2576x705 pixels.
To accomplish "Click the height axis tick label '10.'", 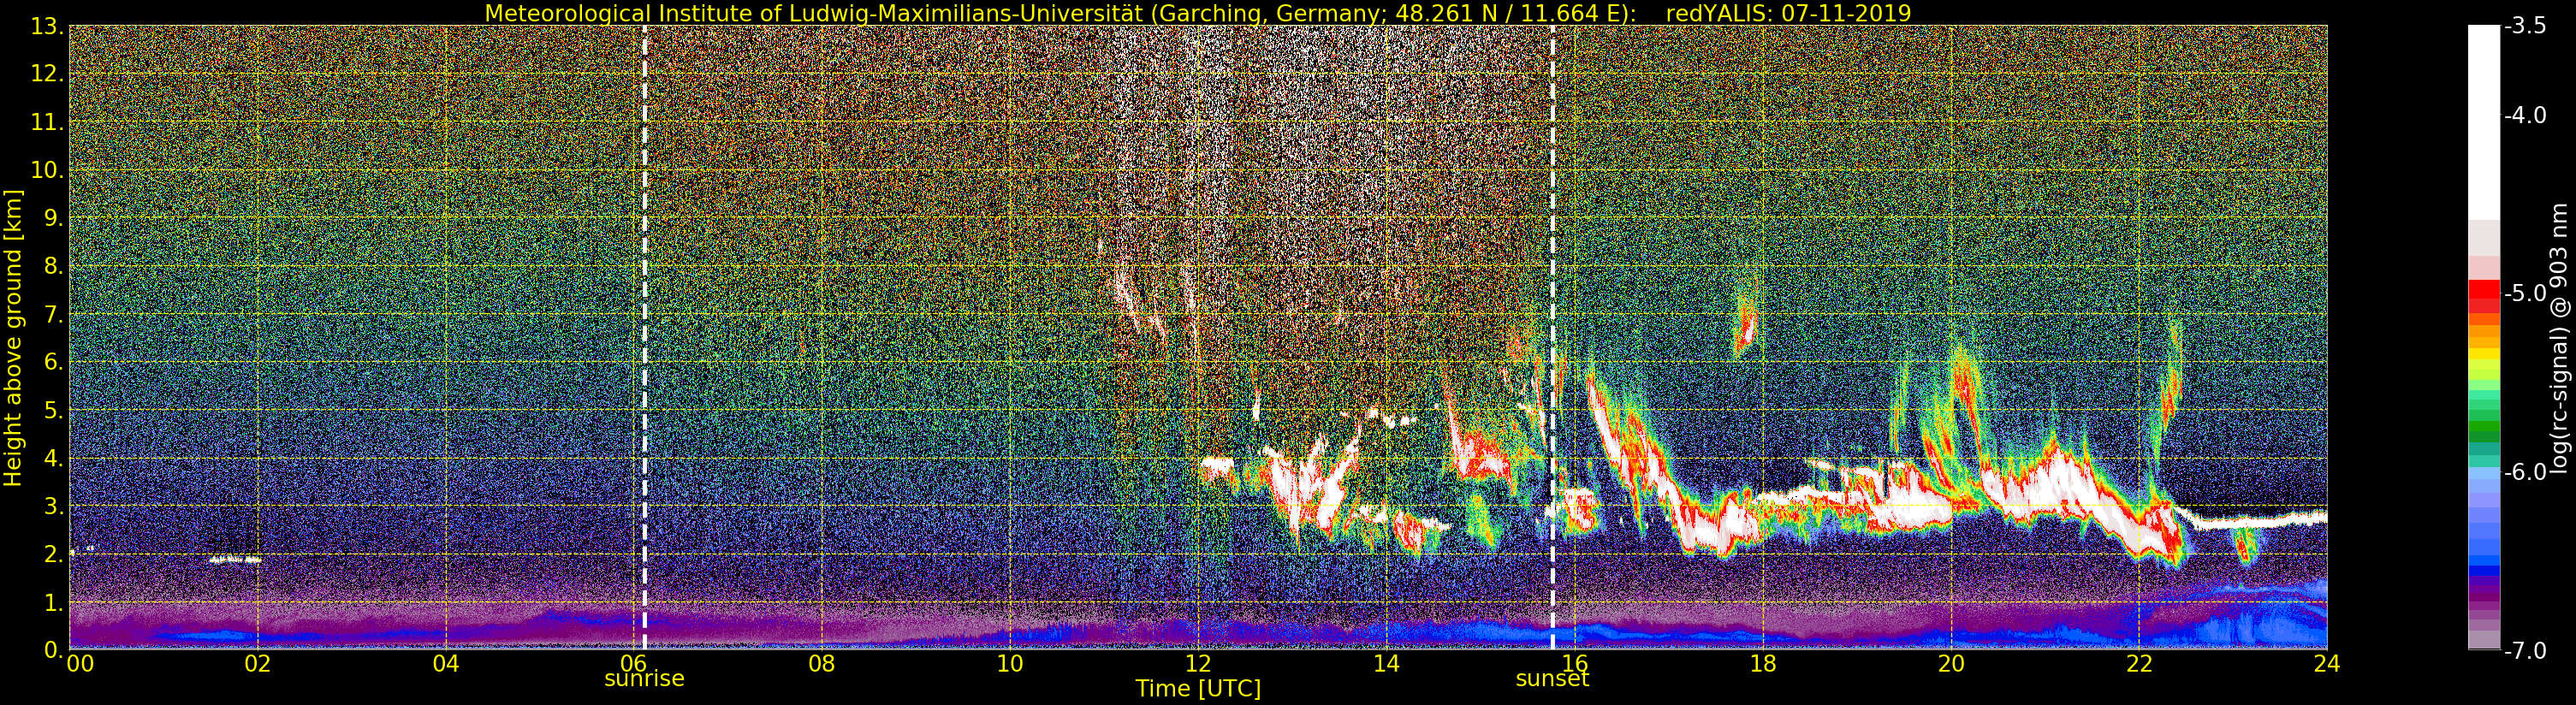I will (x=47, y=171).
